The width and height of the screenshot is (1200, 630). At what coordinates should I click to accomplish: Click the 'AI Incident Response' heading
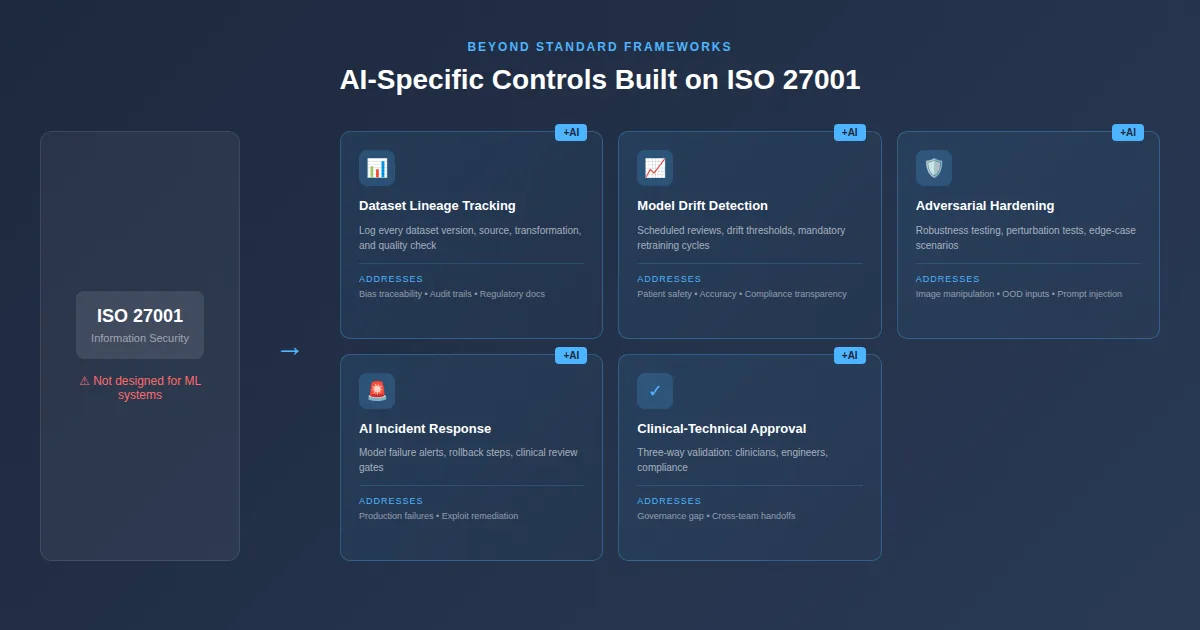click(x=425, y=429)
